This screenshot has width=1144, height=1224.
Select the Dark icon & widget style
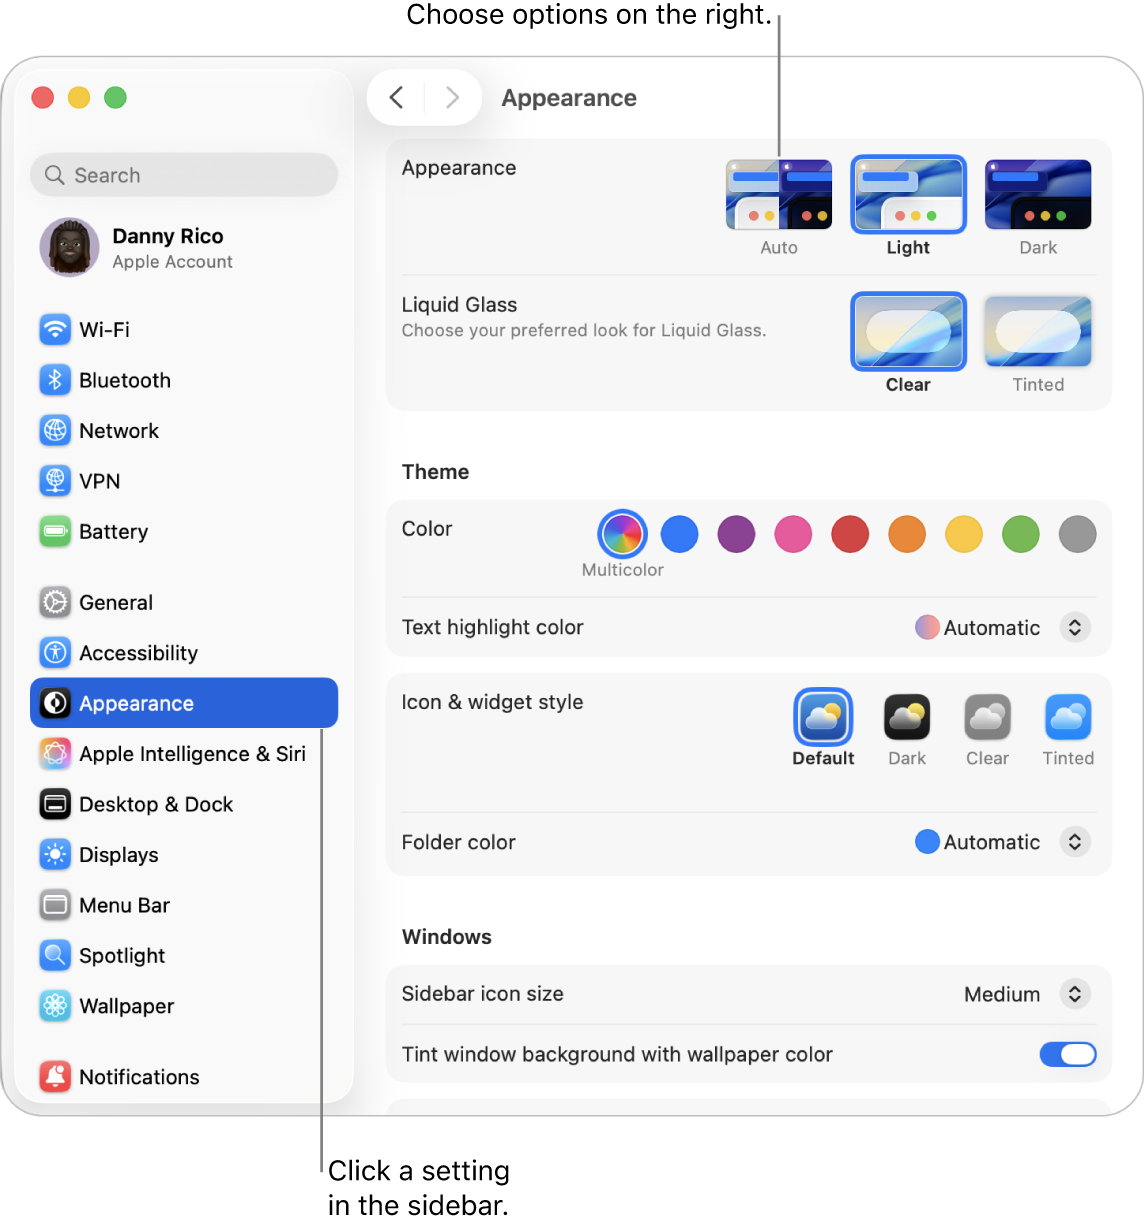[906, 717]
